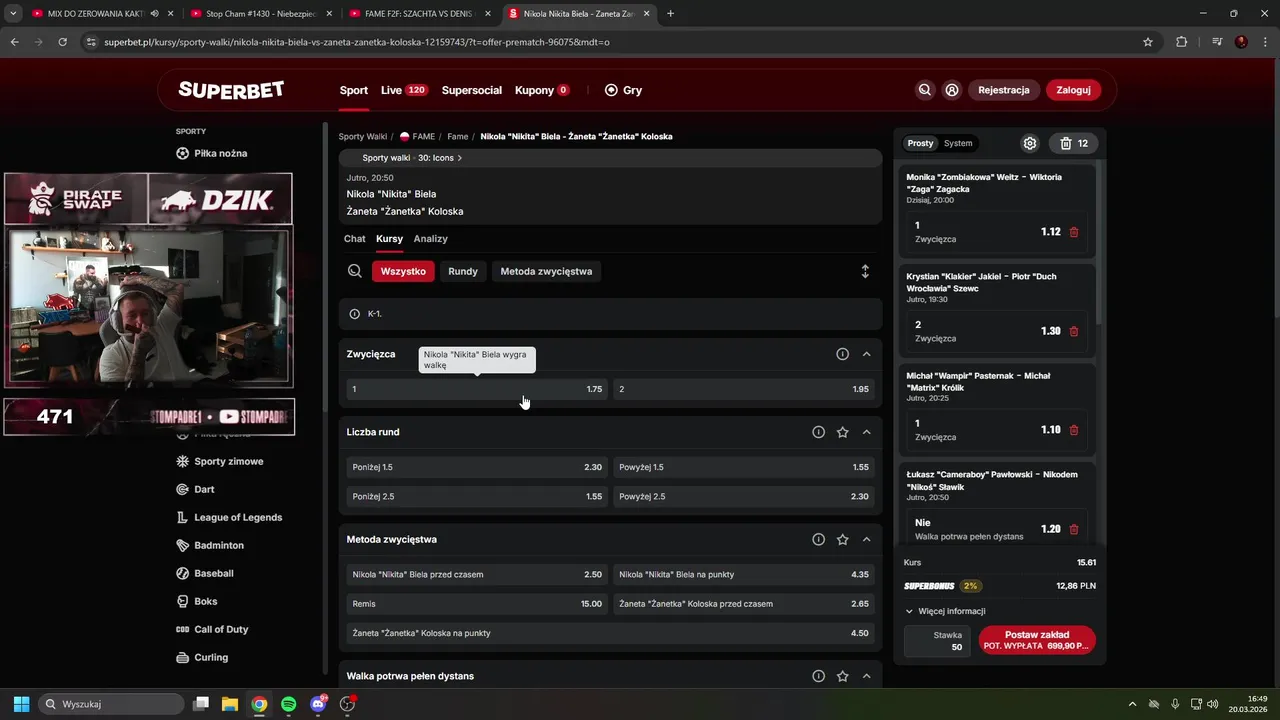Edit the Stawka stake field
The width and height of the screenshot is (1280, 720).
[937, 641]
